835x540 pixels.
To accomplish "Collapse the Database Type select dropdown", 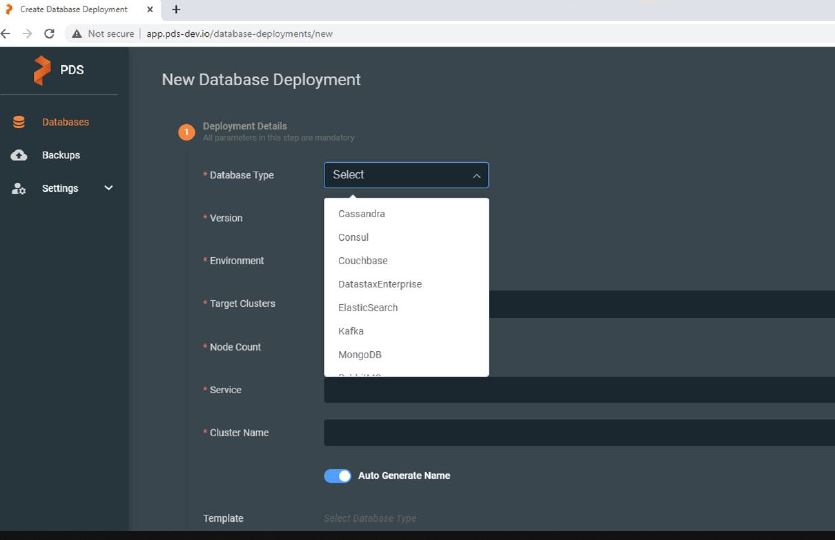I will click(x=476, y=175).
